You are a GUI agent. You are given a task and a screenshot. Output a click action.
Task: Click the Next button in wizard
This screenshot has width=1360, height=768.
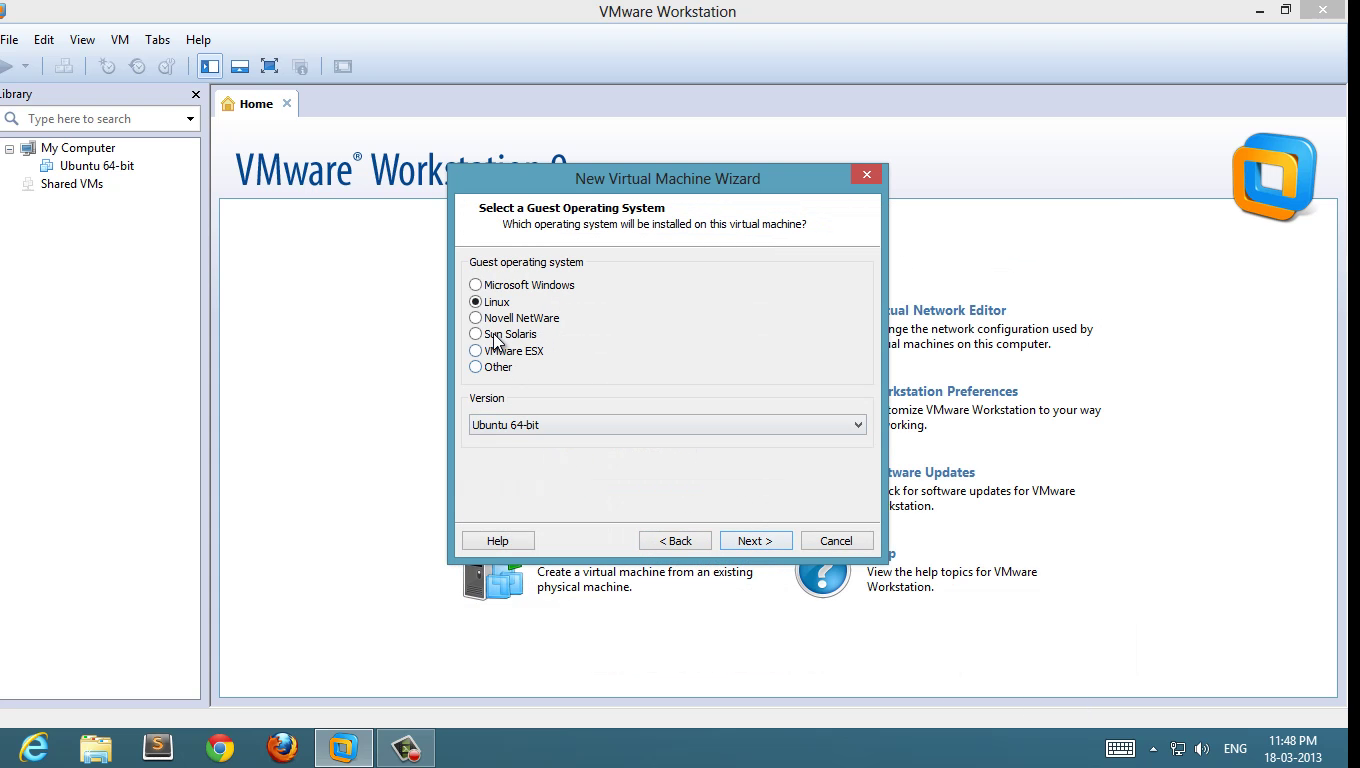(x=755, y=541)
